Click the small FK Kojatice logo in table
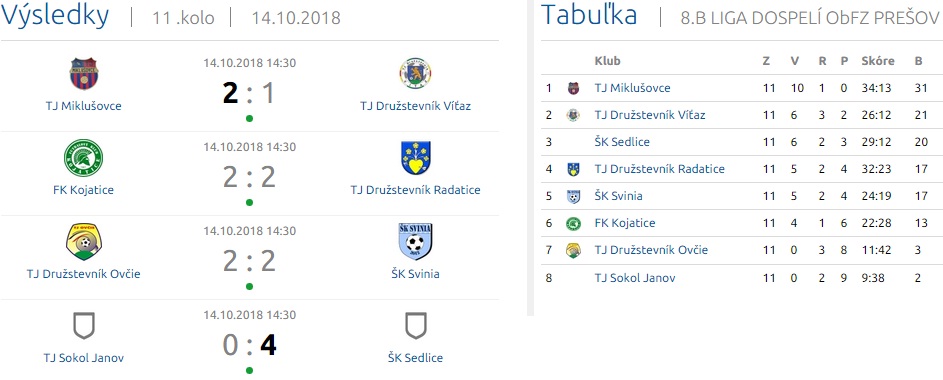The height and width of the screenshot is (380, 943). pyautogui.click(x=573, y=224)
